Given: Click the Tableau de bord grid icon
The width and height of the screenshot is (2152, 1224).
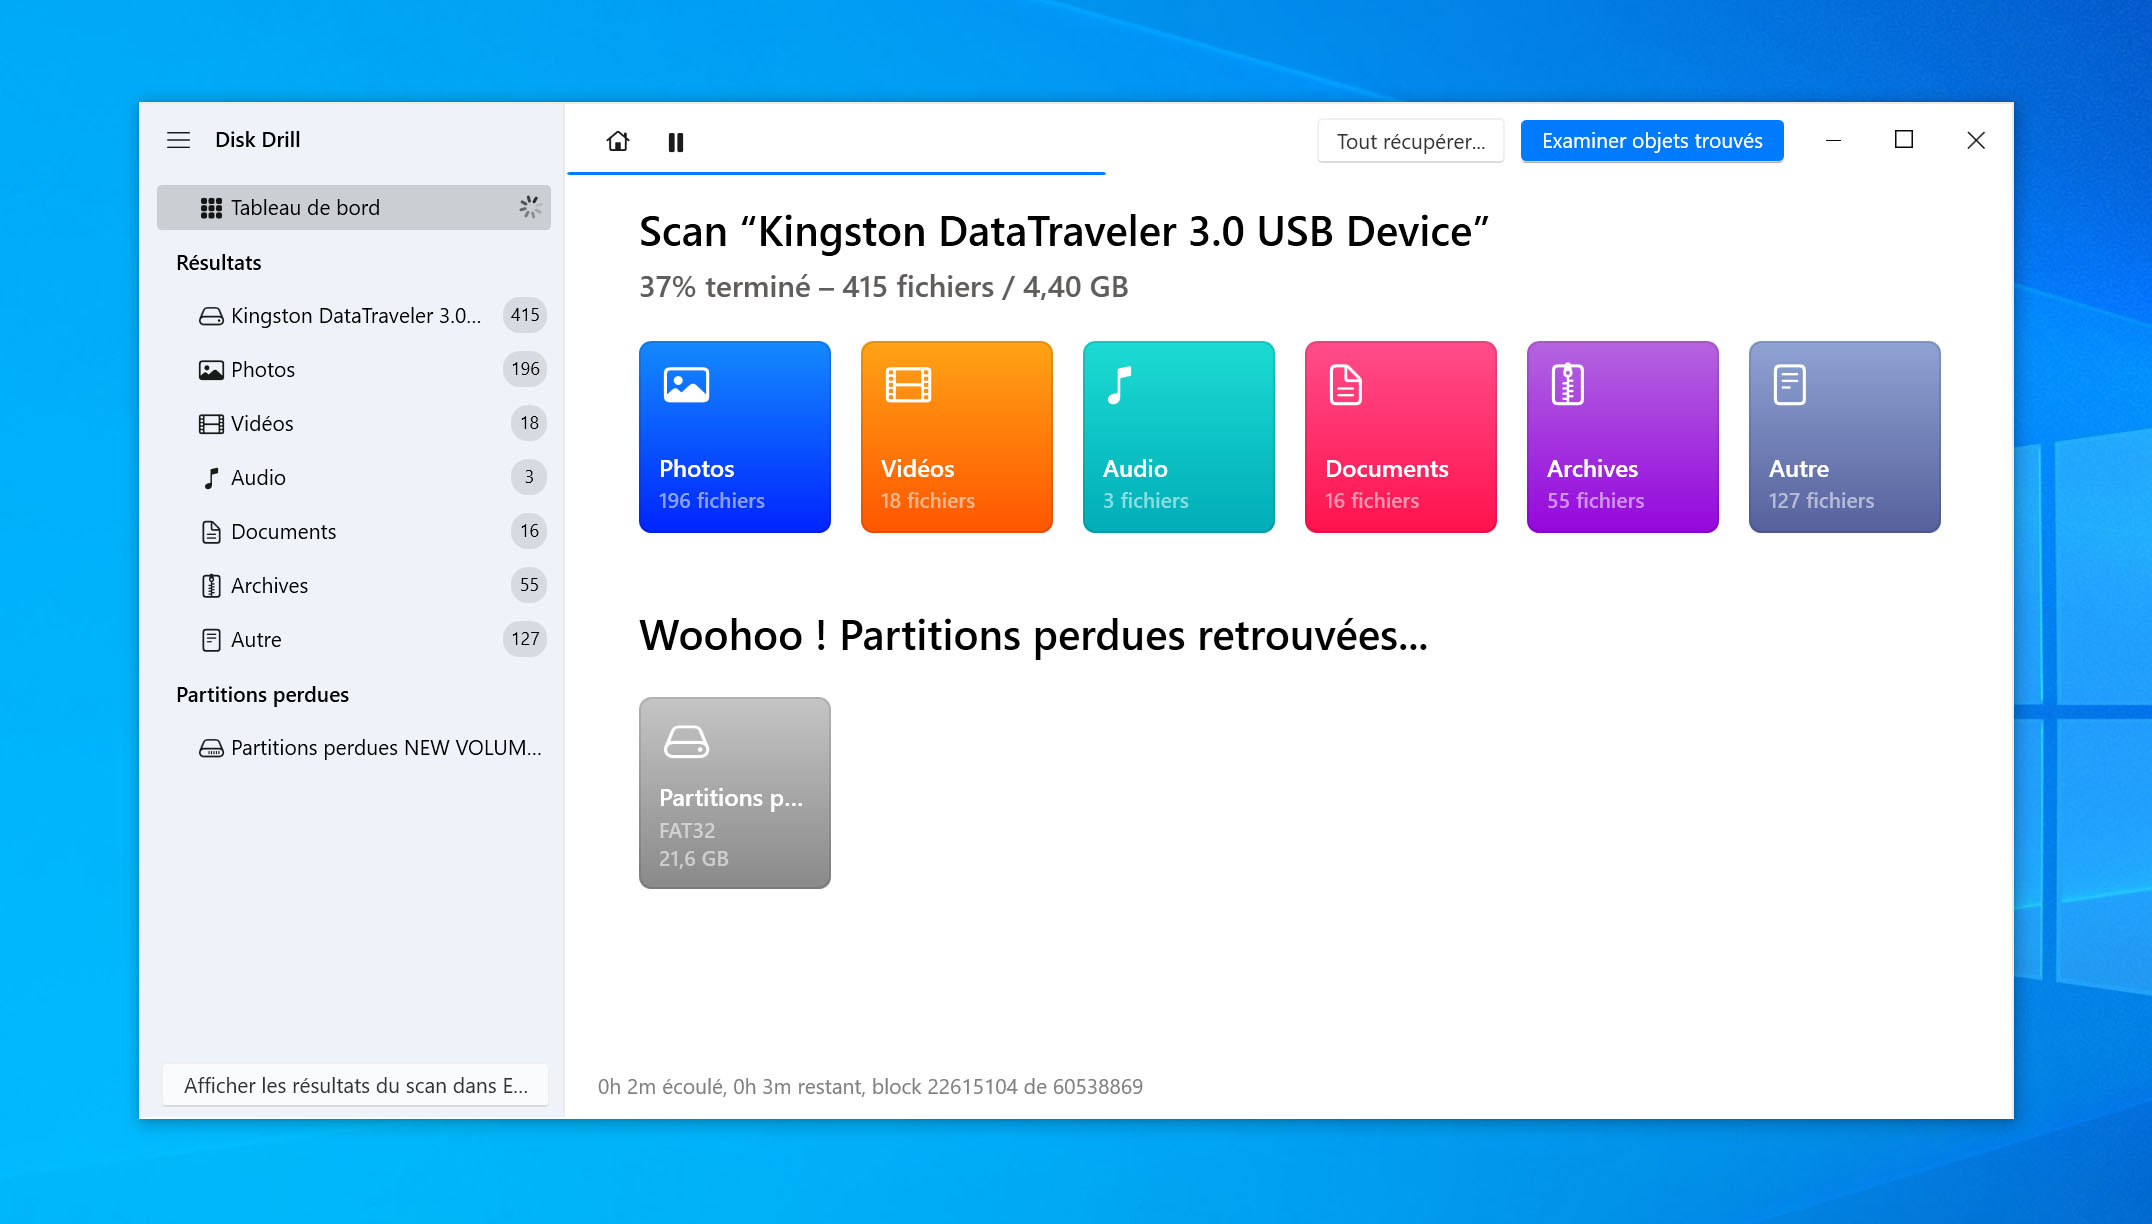Looking at the screenshot, I should 211,208.
